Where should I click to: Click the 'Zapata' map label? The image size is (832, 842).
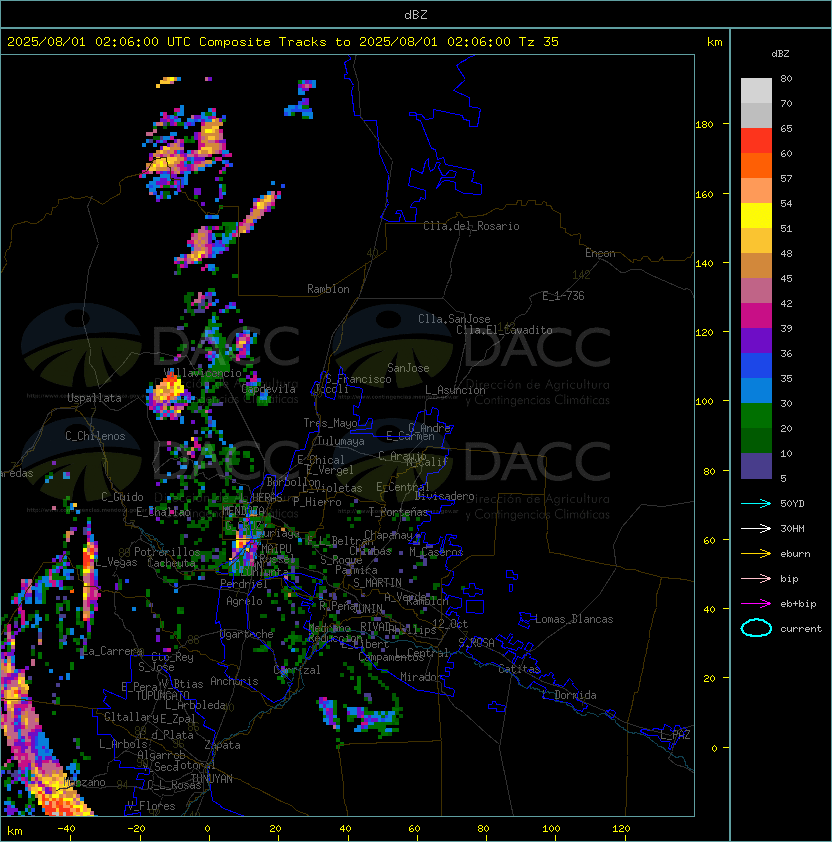point(222,745)
